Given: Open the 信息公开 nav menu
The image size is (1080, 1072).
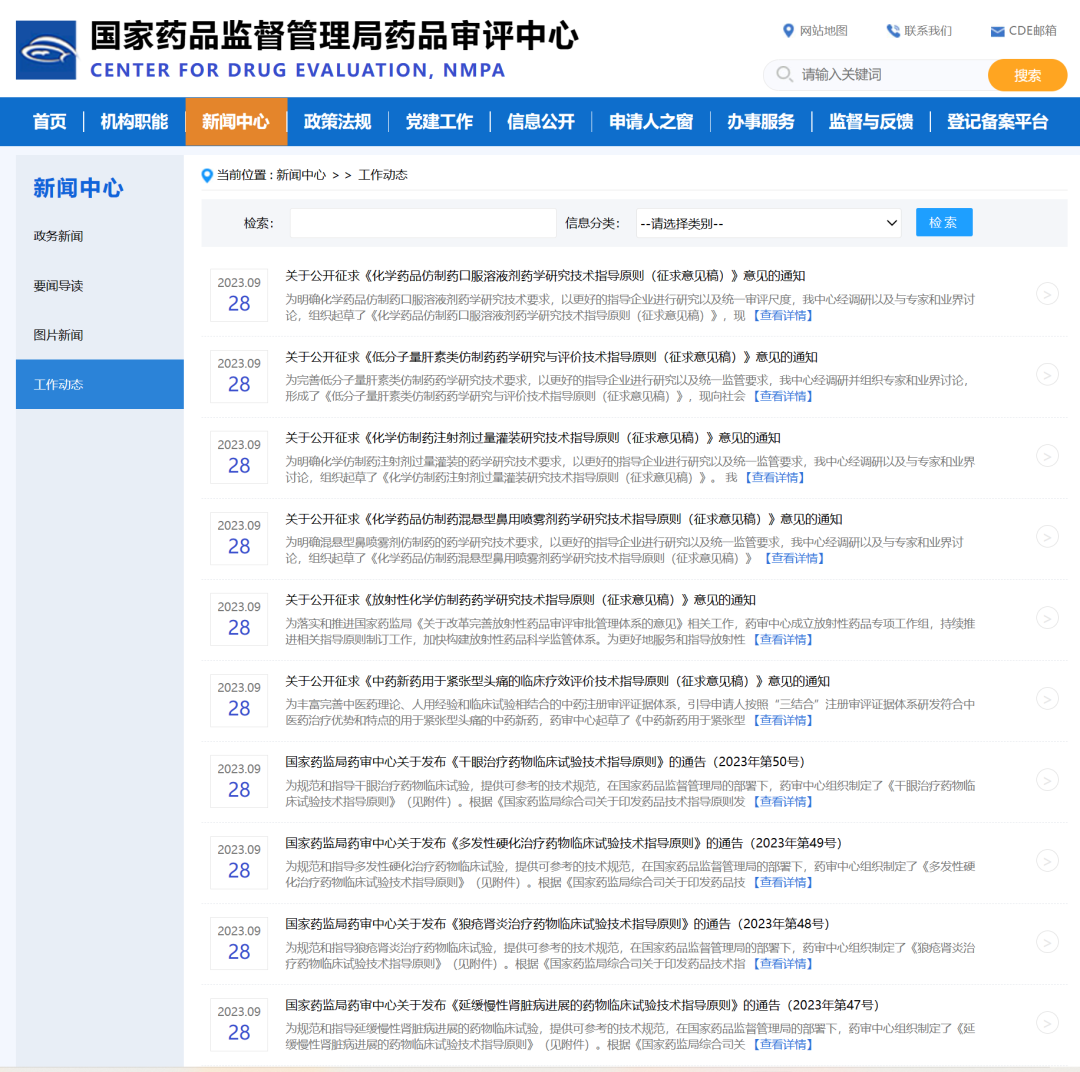Looking at the screenshot, I should [x=541, y=122].
